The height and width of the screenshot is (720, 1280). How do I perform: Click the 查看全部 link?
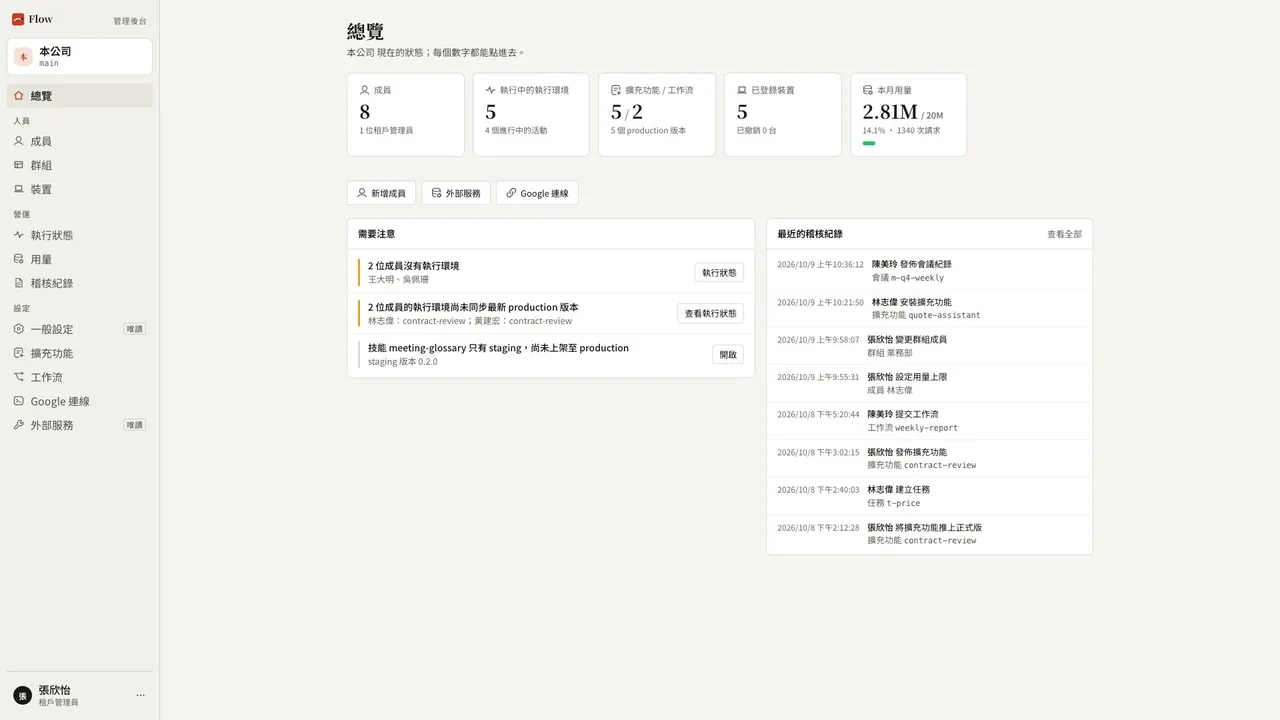[1064, 234]
